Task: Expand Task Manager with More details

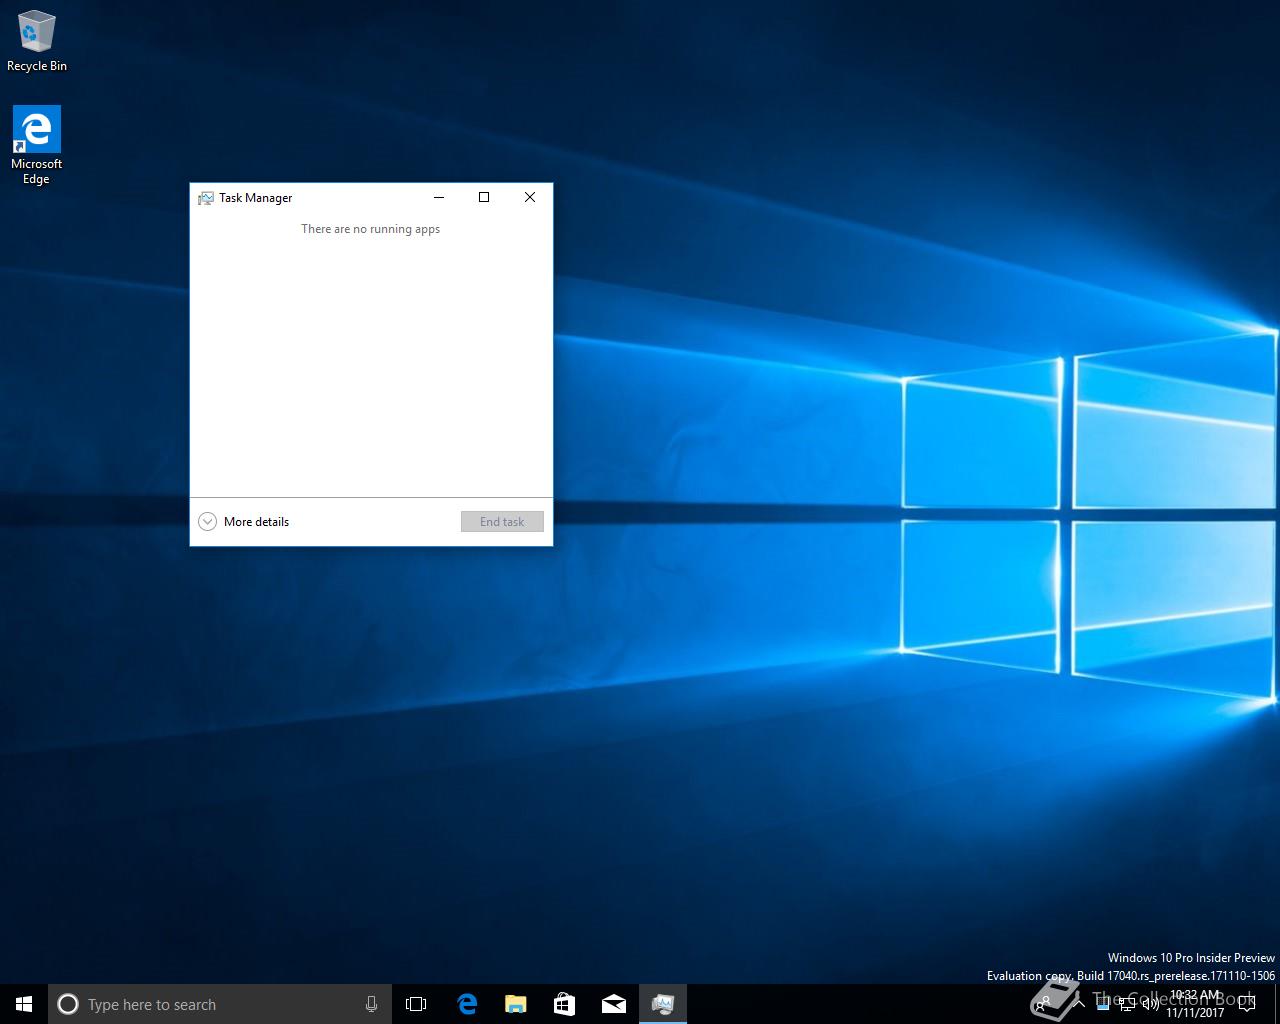Action: tap(245, 521)
